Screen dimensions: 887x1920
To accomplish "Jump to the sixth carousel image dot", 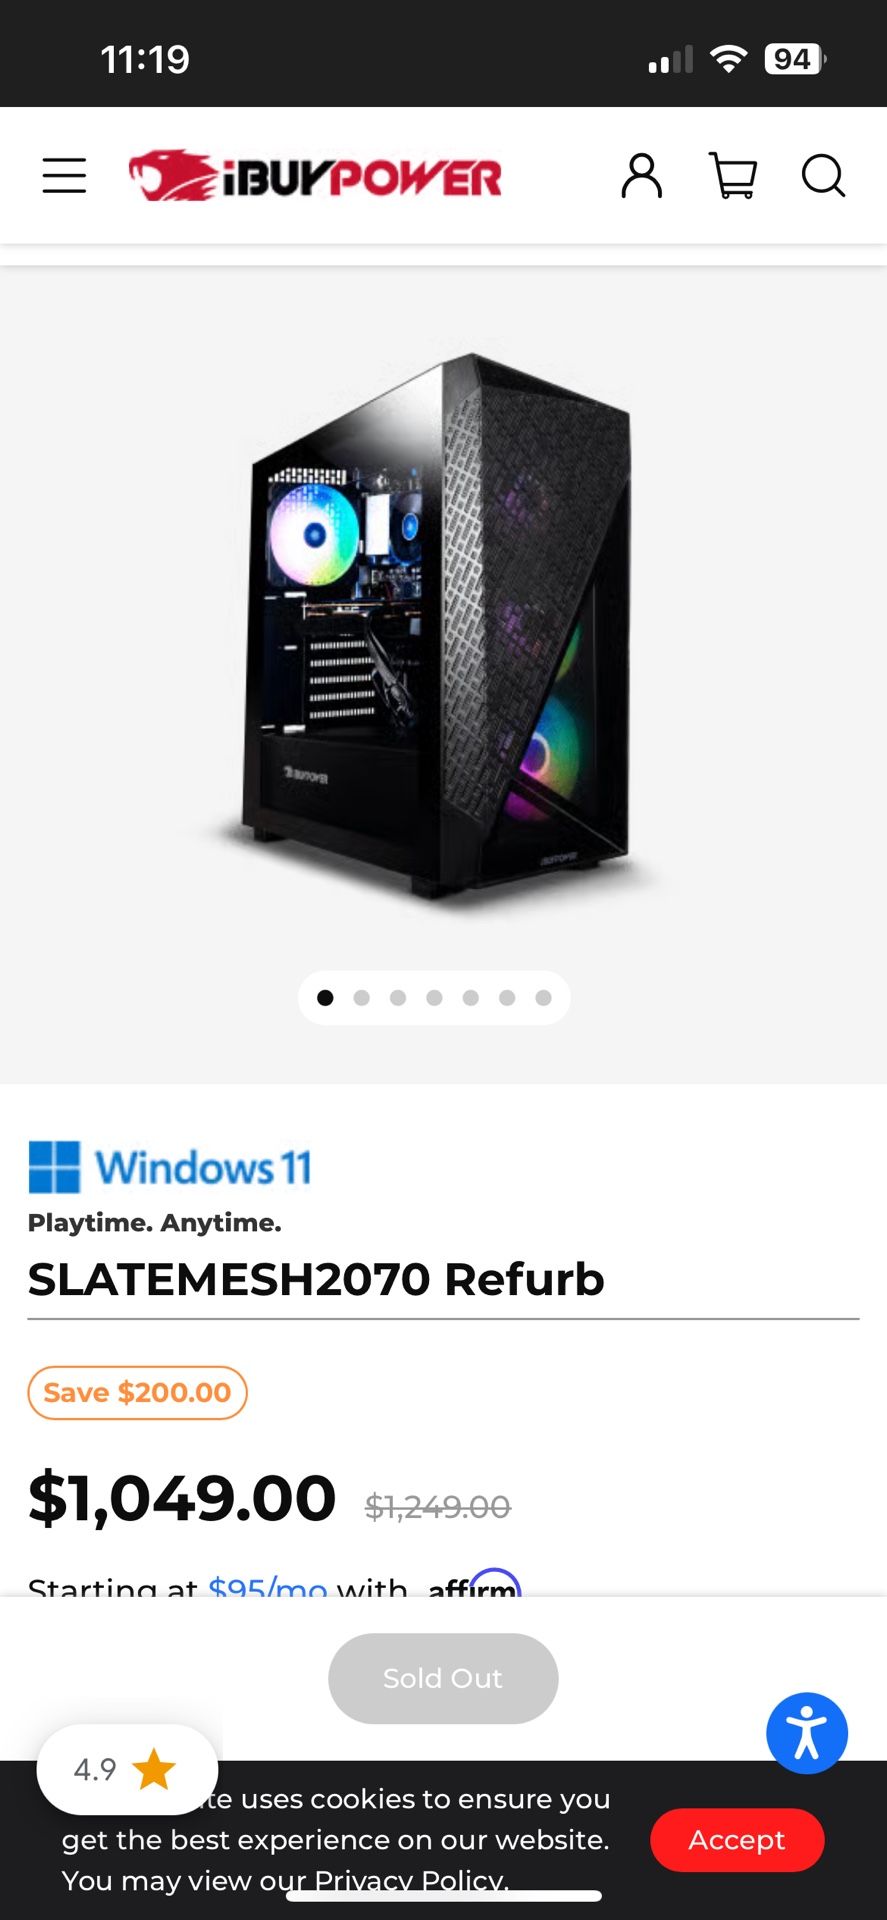I will click(507, 997).
